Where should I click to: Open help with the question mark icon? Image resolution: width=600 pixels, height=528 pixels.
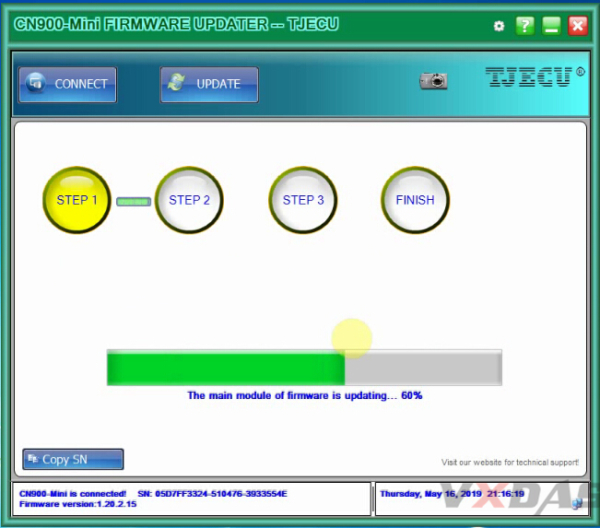(x=525, y=26)
